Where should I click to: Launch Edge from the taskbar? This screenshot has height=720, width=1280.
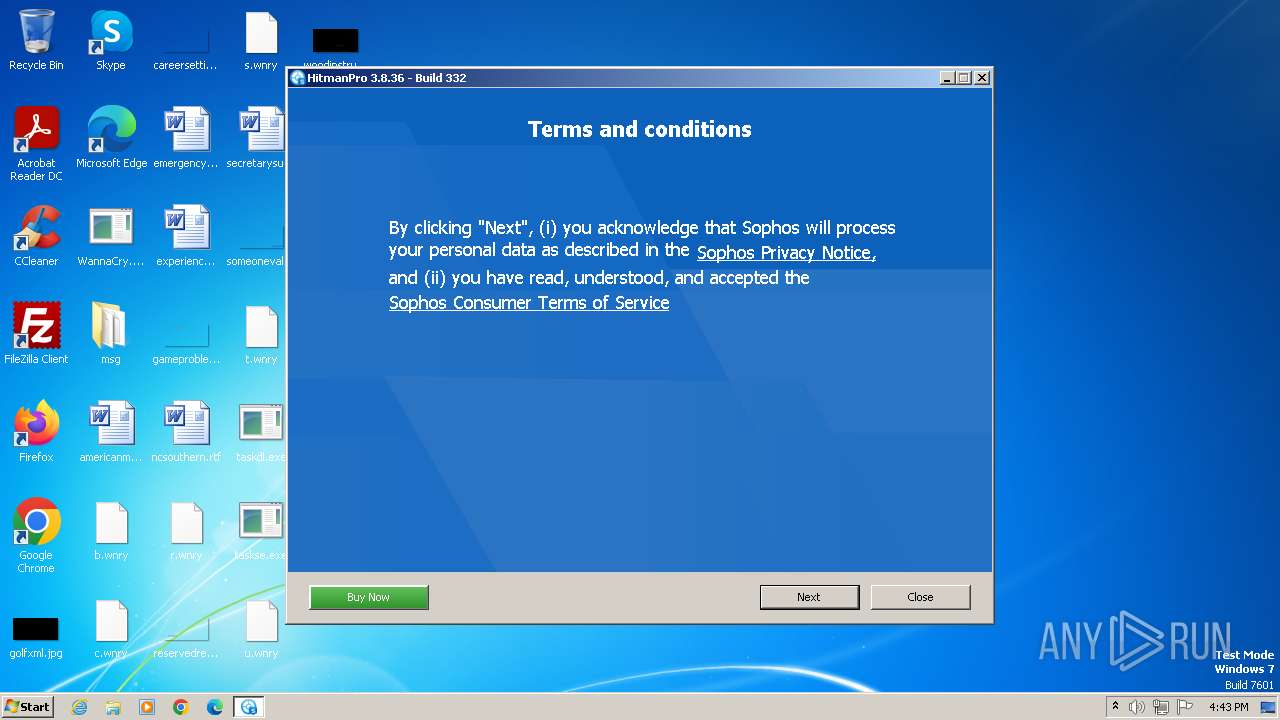click(x=215, y=707)
